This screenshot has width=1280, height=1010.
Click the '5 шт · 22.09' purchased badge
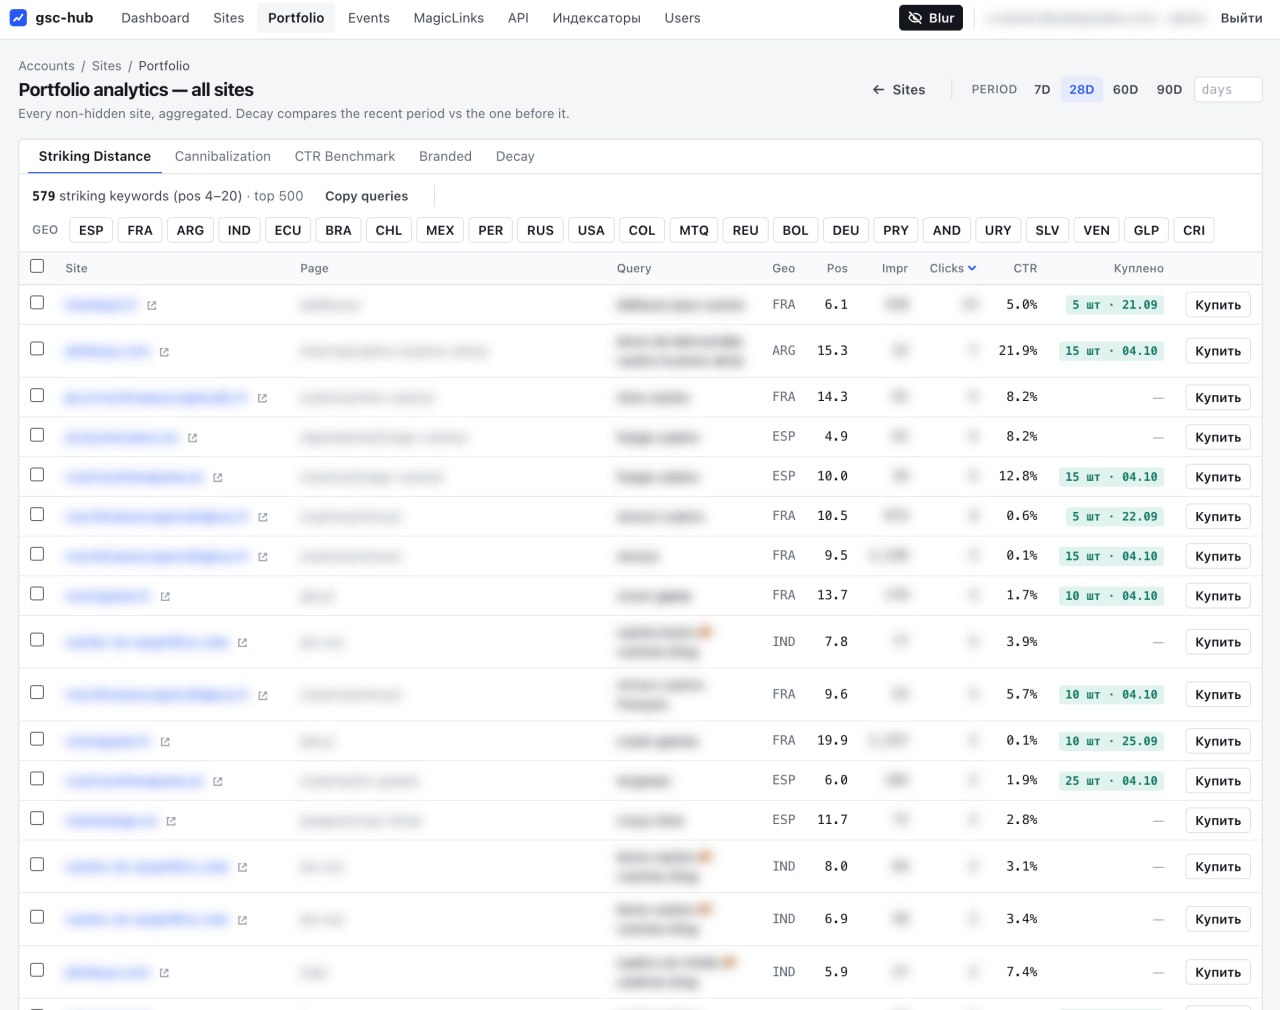coord(1115,517)
